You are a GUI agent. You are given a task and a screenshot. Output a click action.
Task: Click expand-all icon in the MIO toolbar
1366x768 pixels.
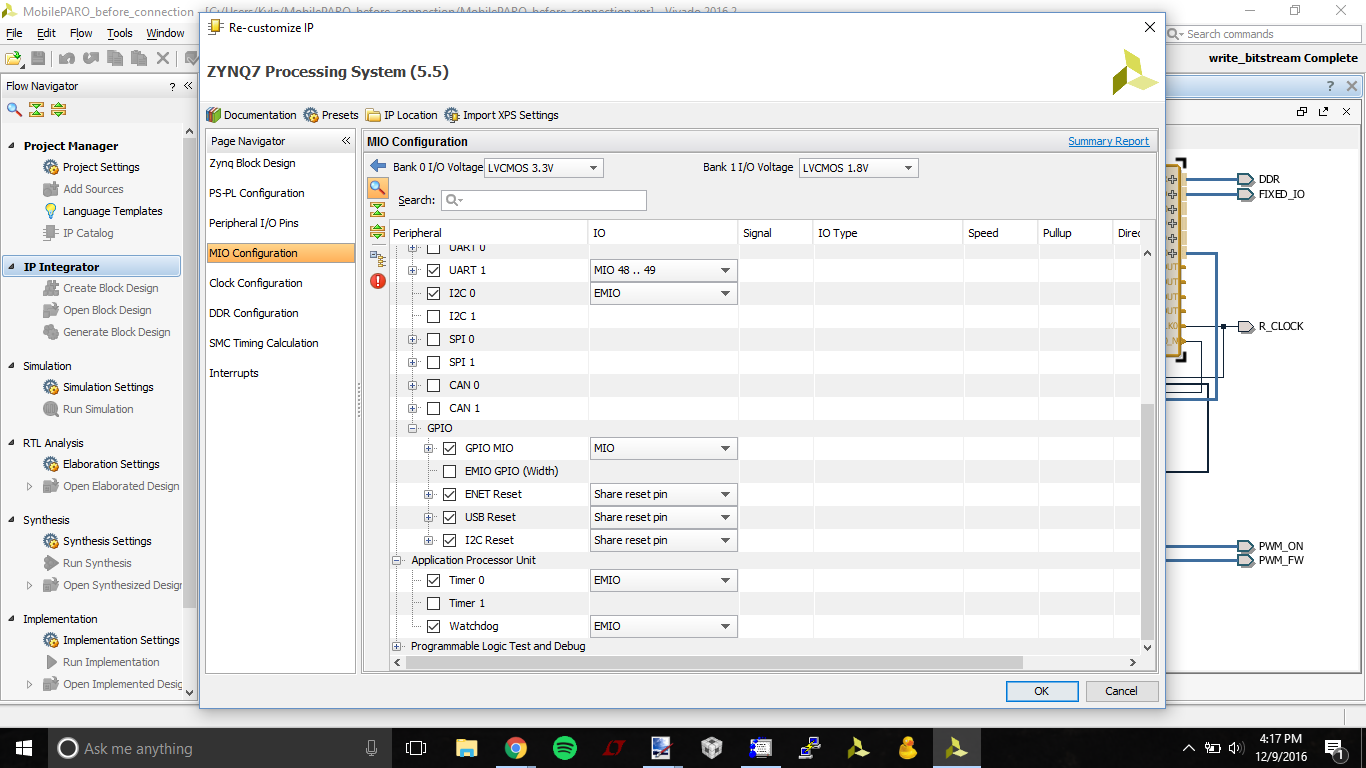tap(377, 232)
